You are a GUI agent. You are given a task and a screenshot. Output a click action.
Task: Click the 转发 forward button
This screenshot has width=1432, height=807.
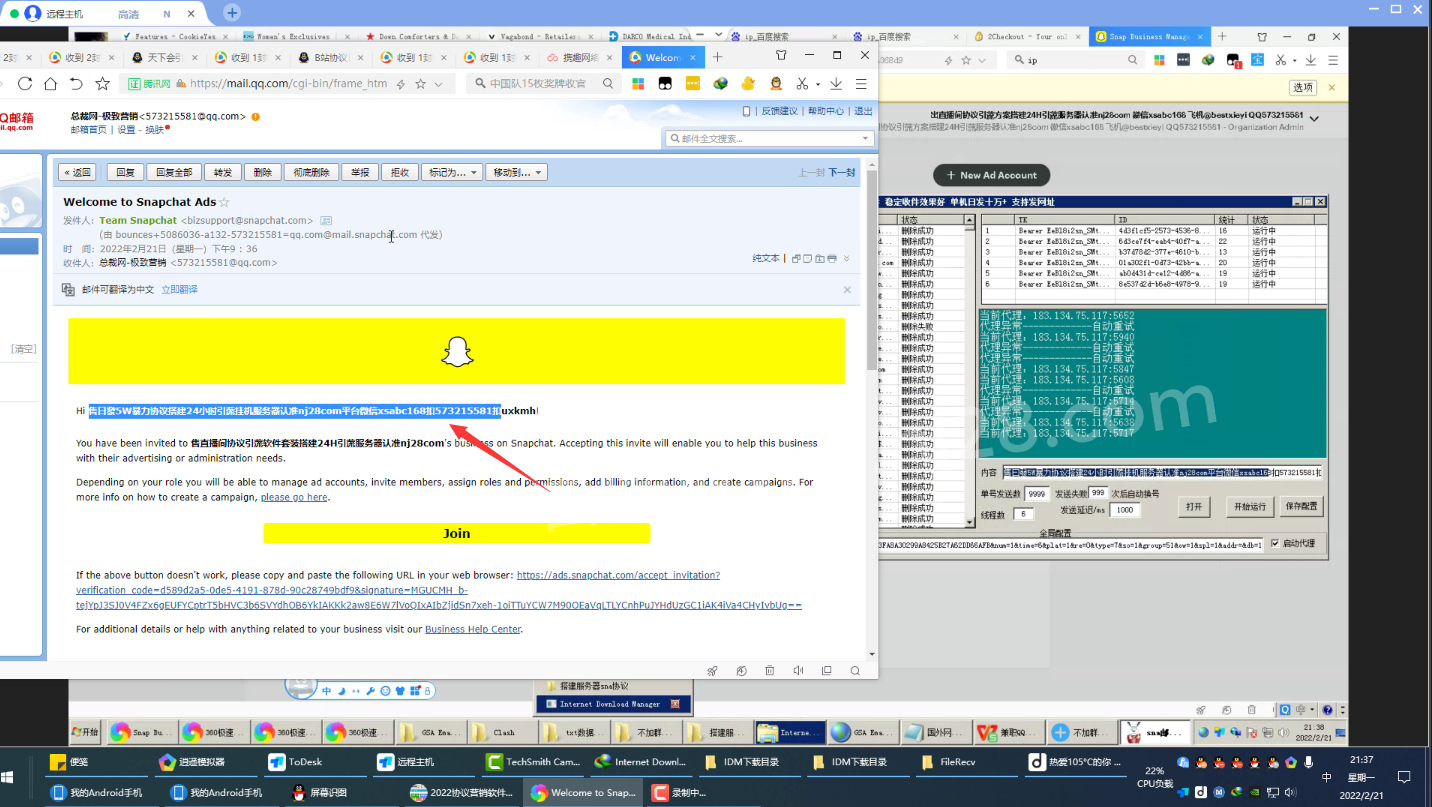tap(223, 172)
